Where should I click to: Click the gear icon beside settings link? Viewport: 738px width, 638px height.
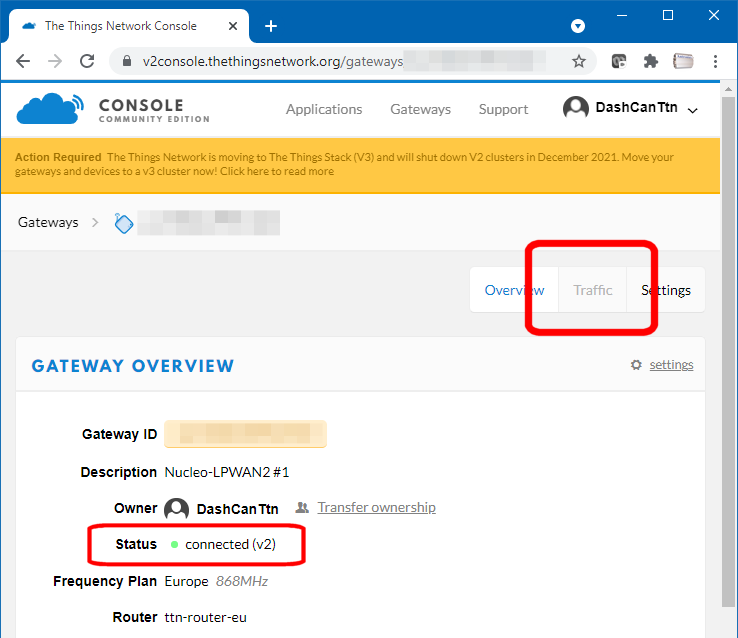click(636, 365)
